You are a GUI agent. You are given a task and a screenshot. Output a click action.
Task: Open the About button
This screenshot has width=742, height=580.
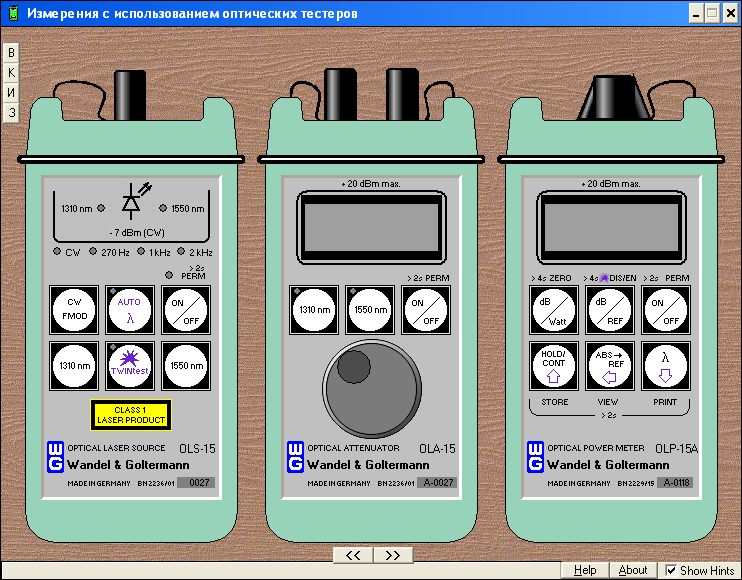tap(633, 570)
